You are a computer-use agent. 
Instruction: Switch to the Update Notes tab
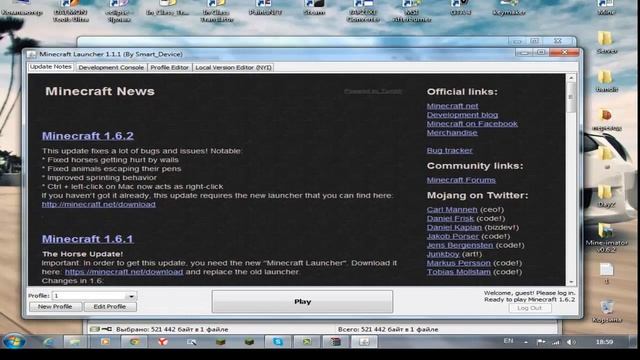(51, 67)
